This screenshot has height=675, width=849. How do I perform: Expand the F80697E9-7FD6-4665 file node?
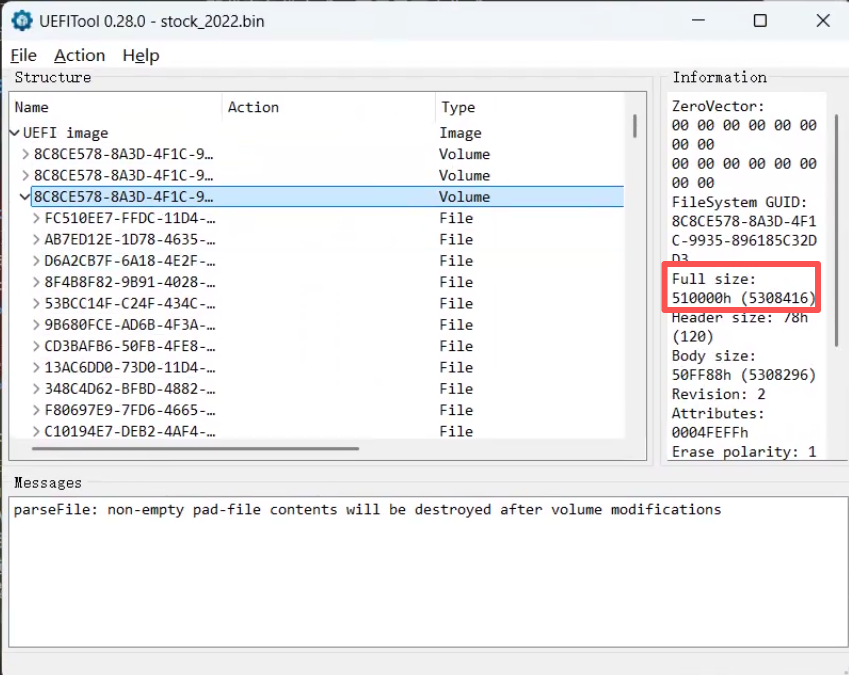pyautogui.click(x=36, y=410)
